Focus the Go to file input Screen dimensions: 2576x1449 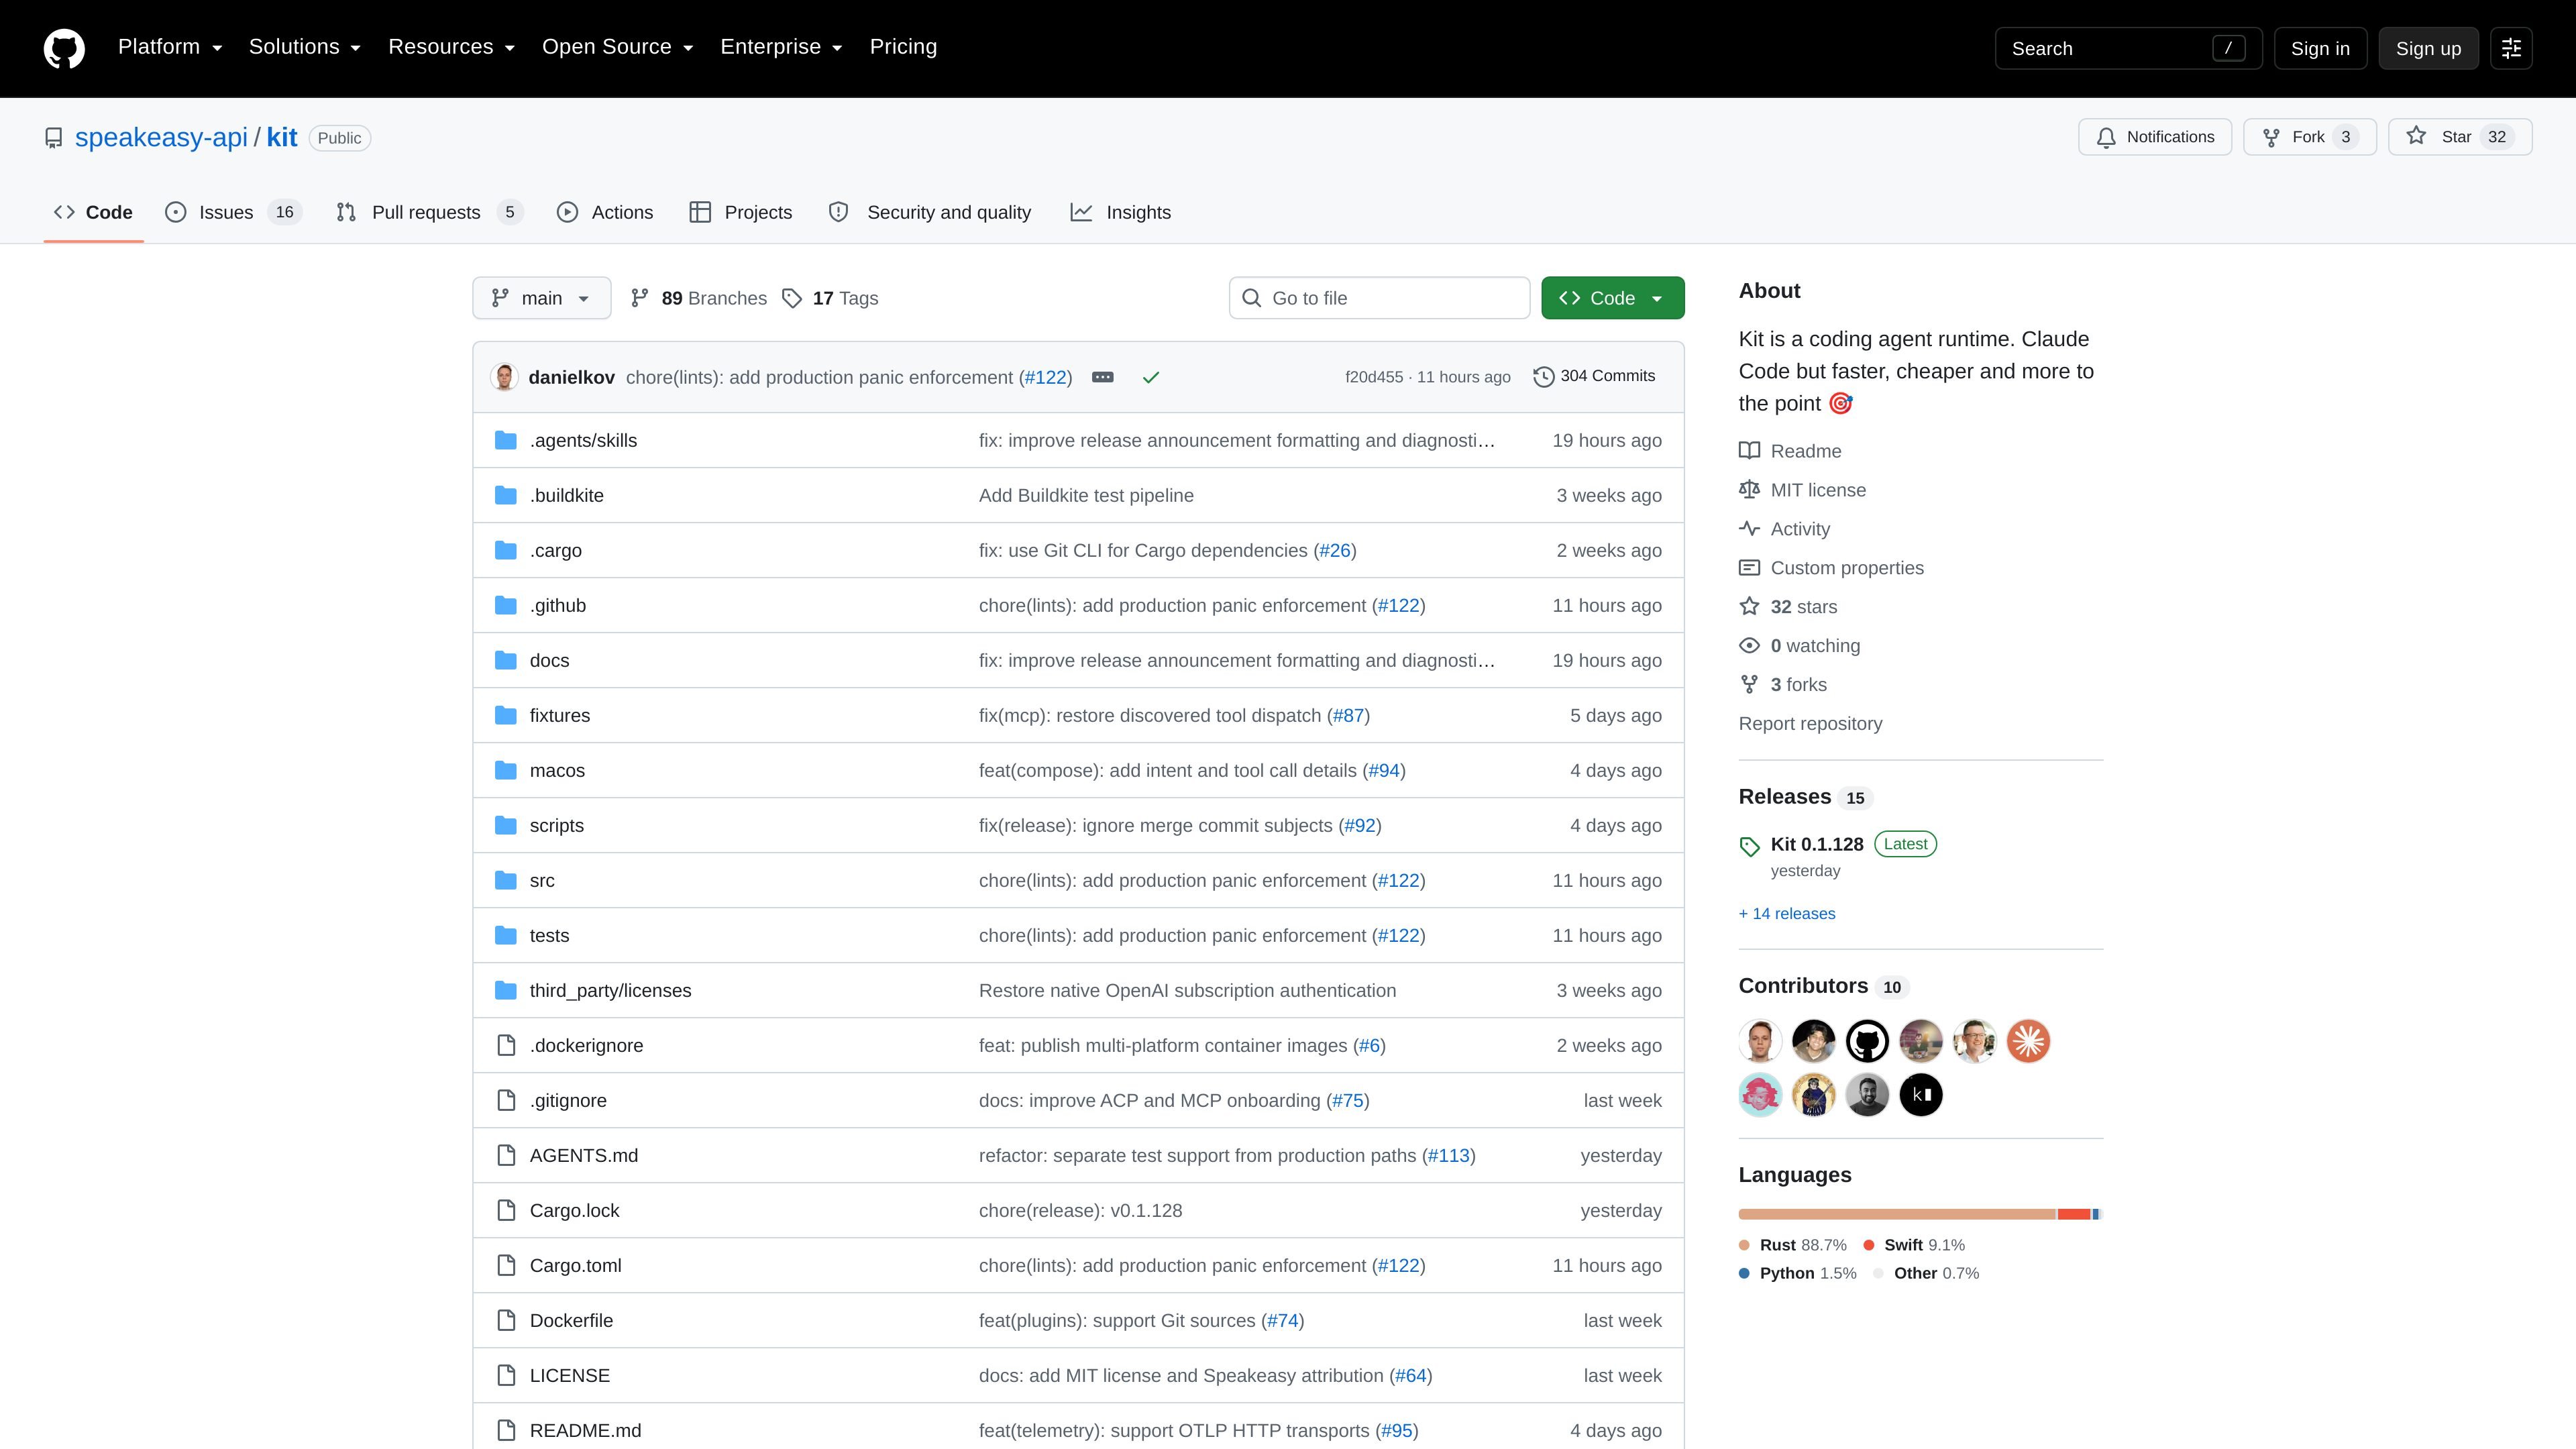[x=1379, y=298]
